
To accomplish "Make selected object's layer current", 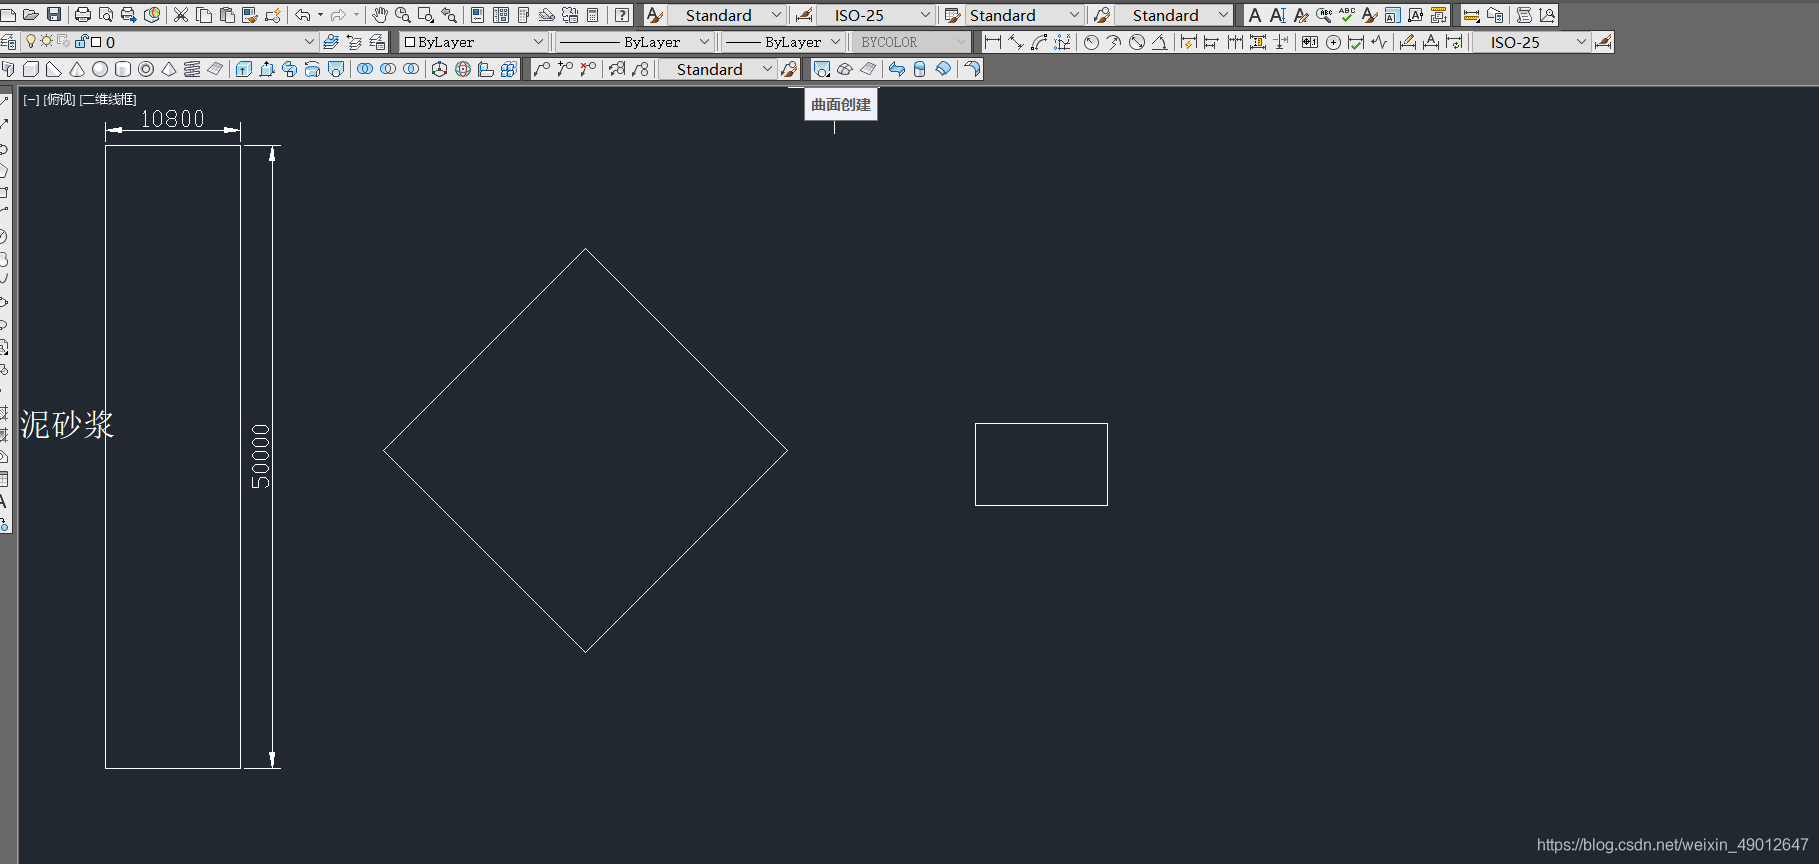I will tap(331, 42).
